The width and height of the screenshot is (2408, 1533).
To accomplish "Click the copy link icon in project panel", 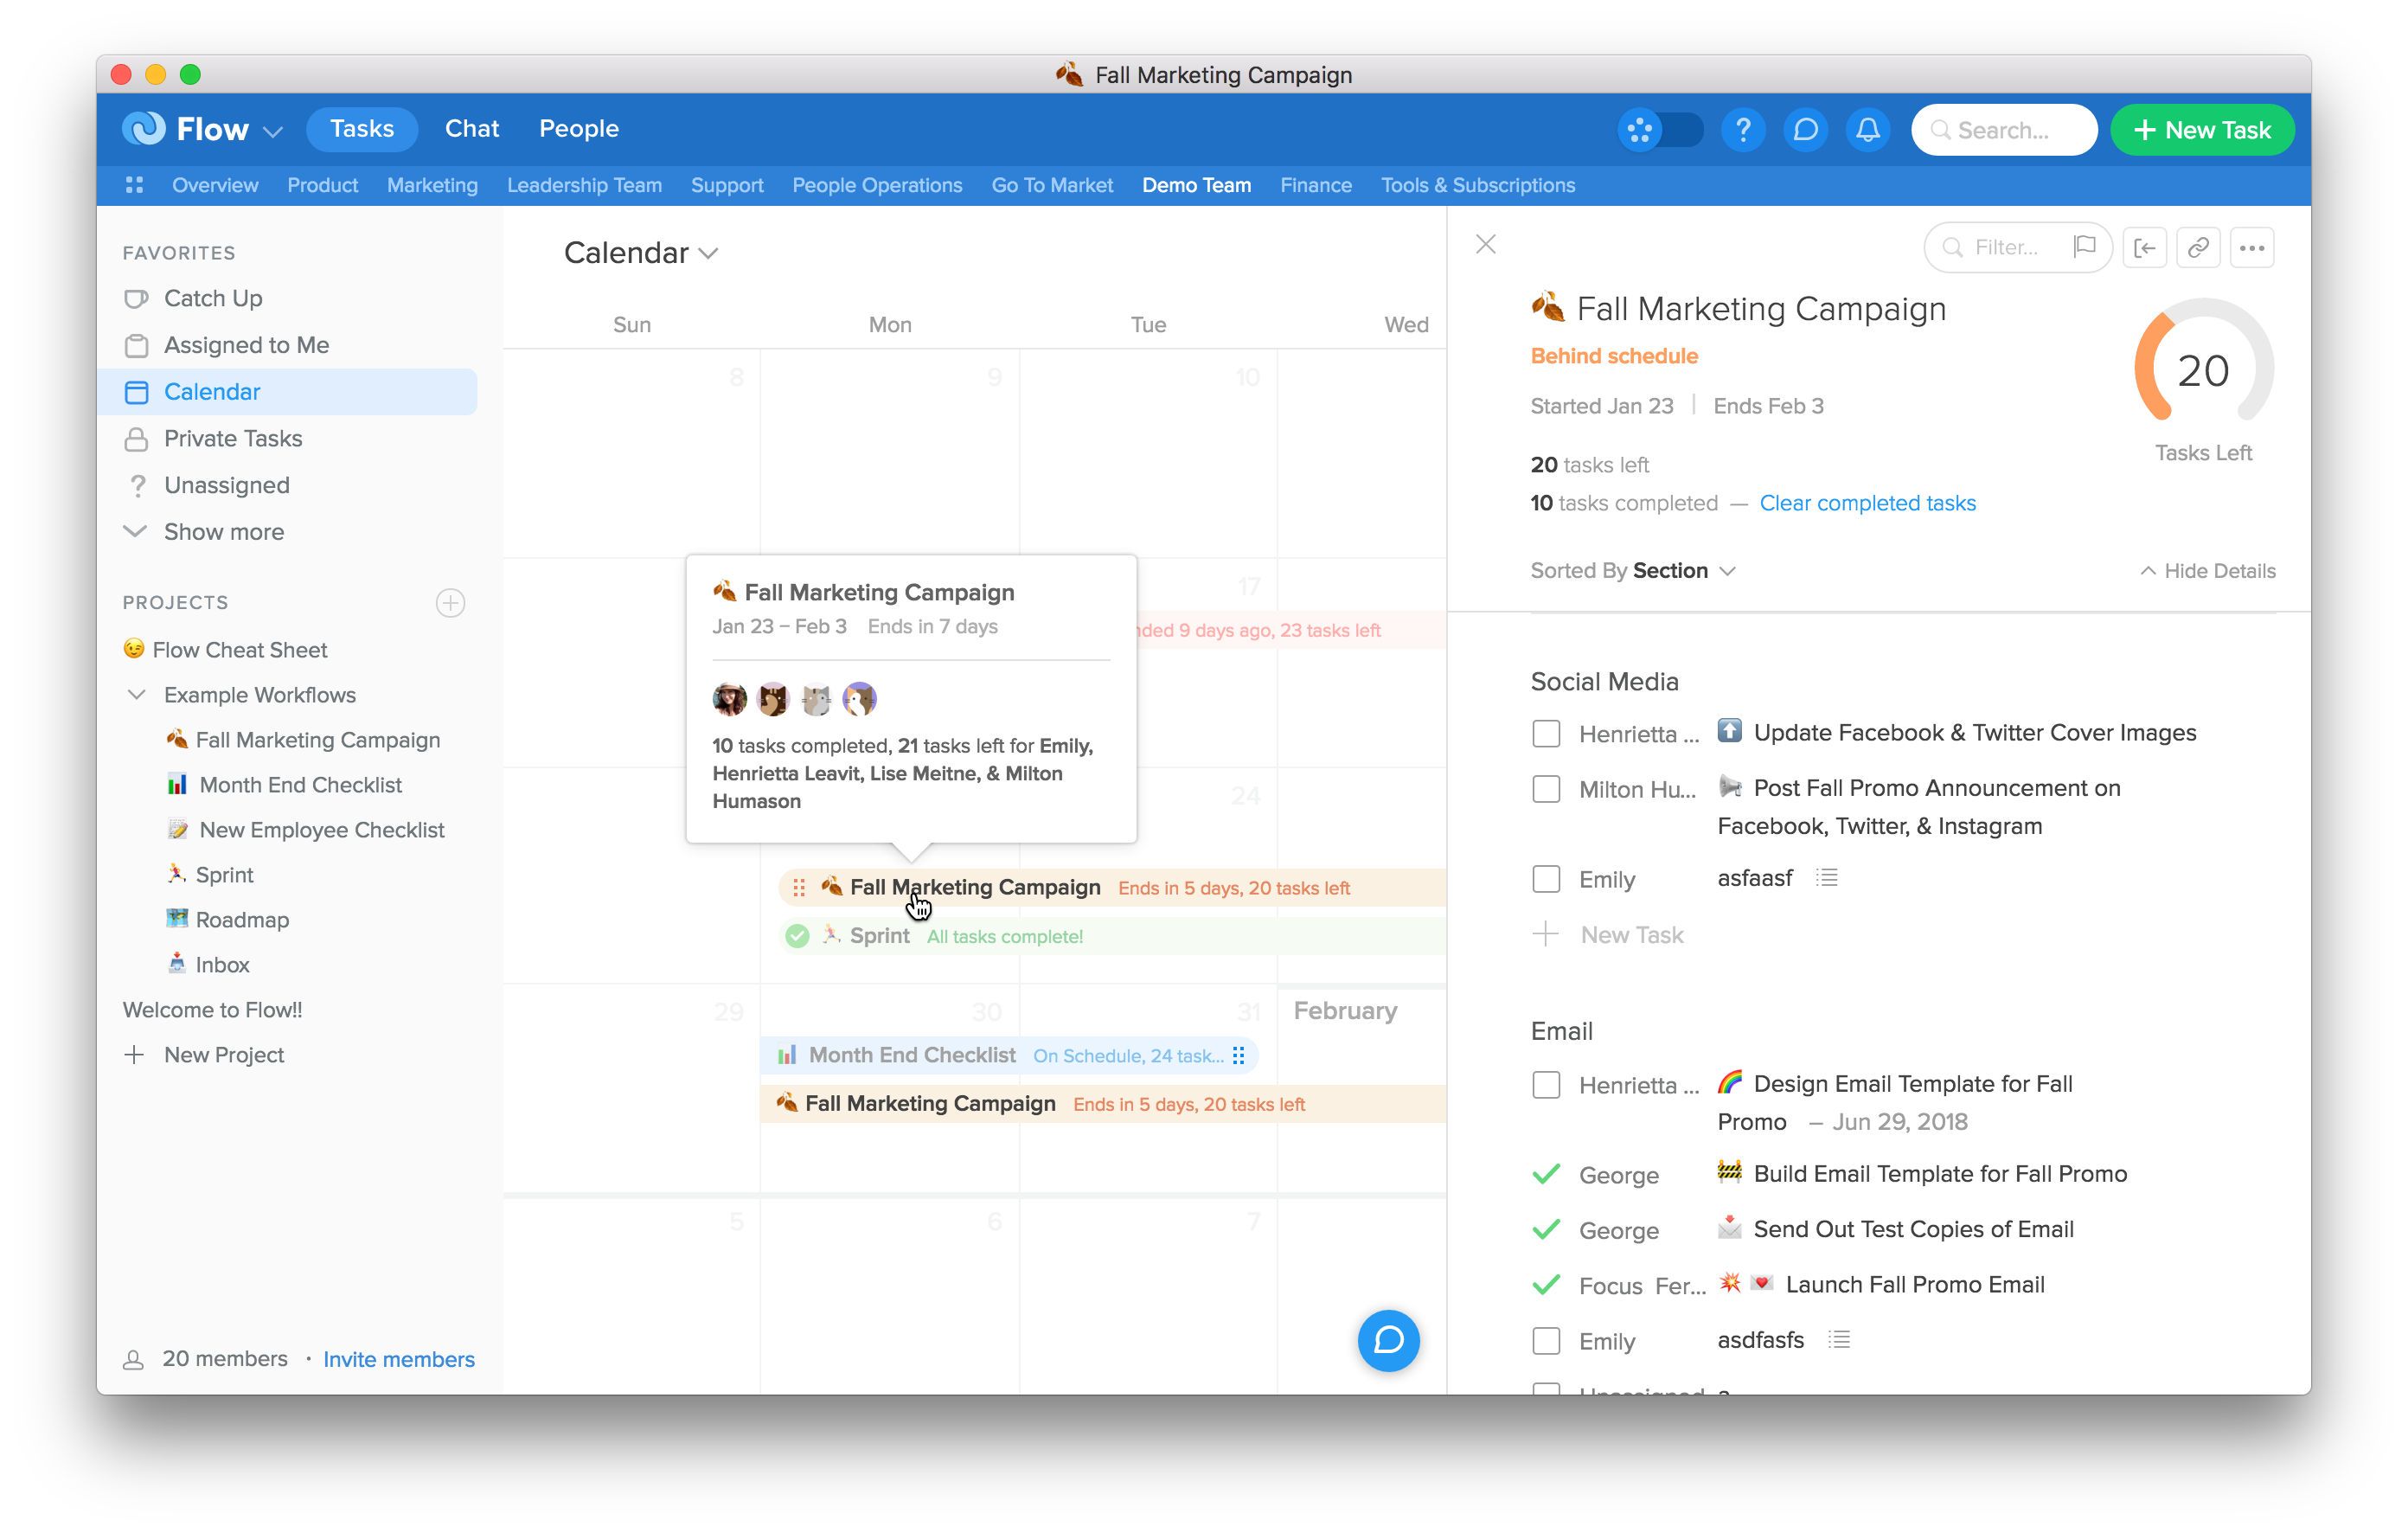I will click(x=2197, y=248).
